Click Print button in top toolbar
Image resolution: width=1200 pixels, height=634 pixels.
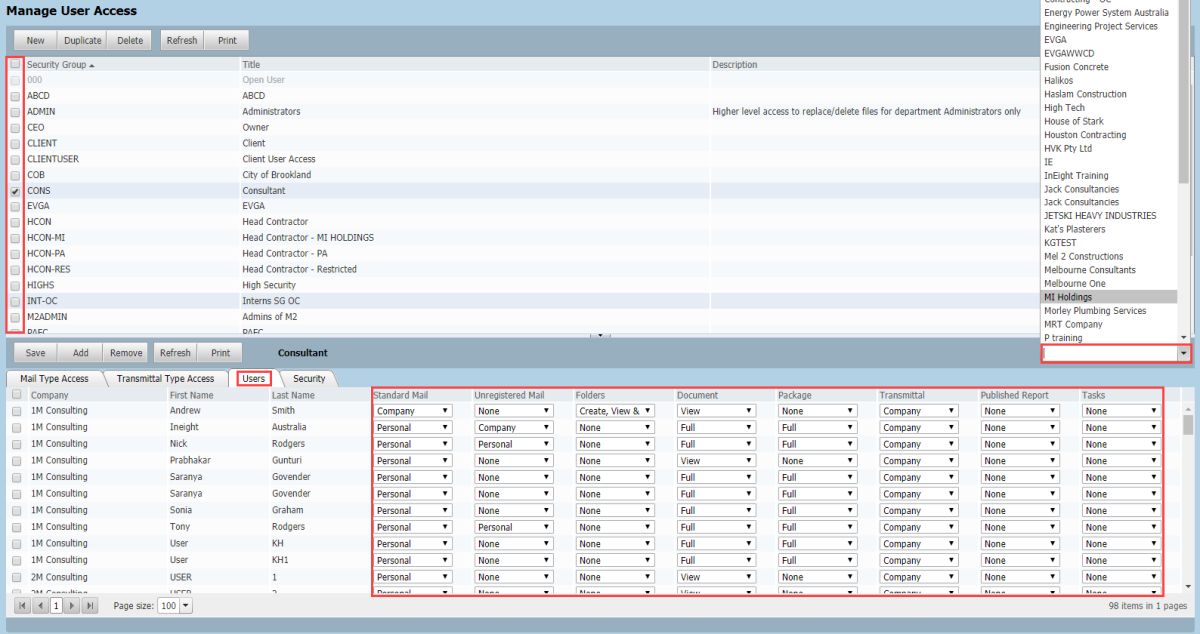(x=227, y=41)
